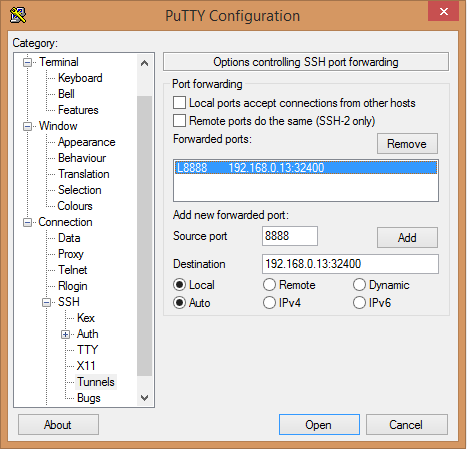The width and height of the screenshot is (467, 449).
Task: Enable local ports accept connections from other hosts
Action: click(179, 103)
